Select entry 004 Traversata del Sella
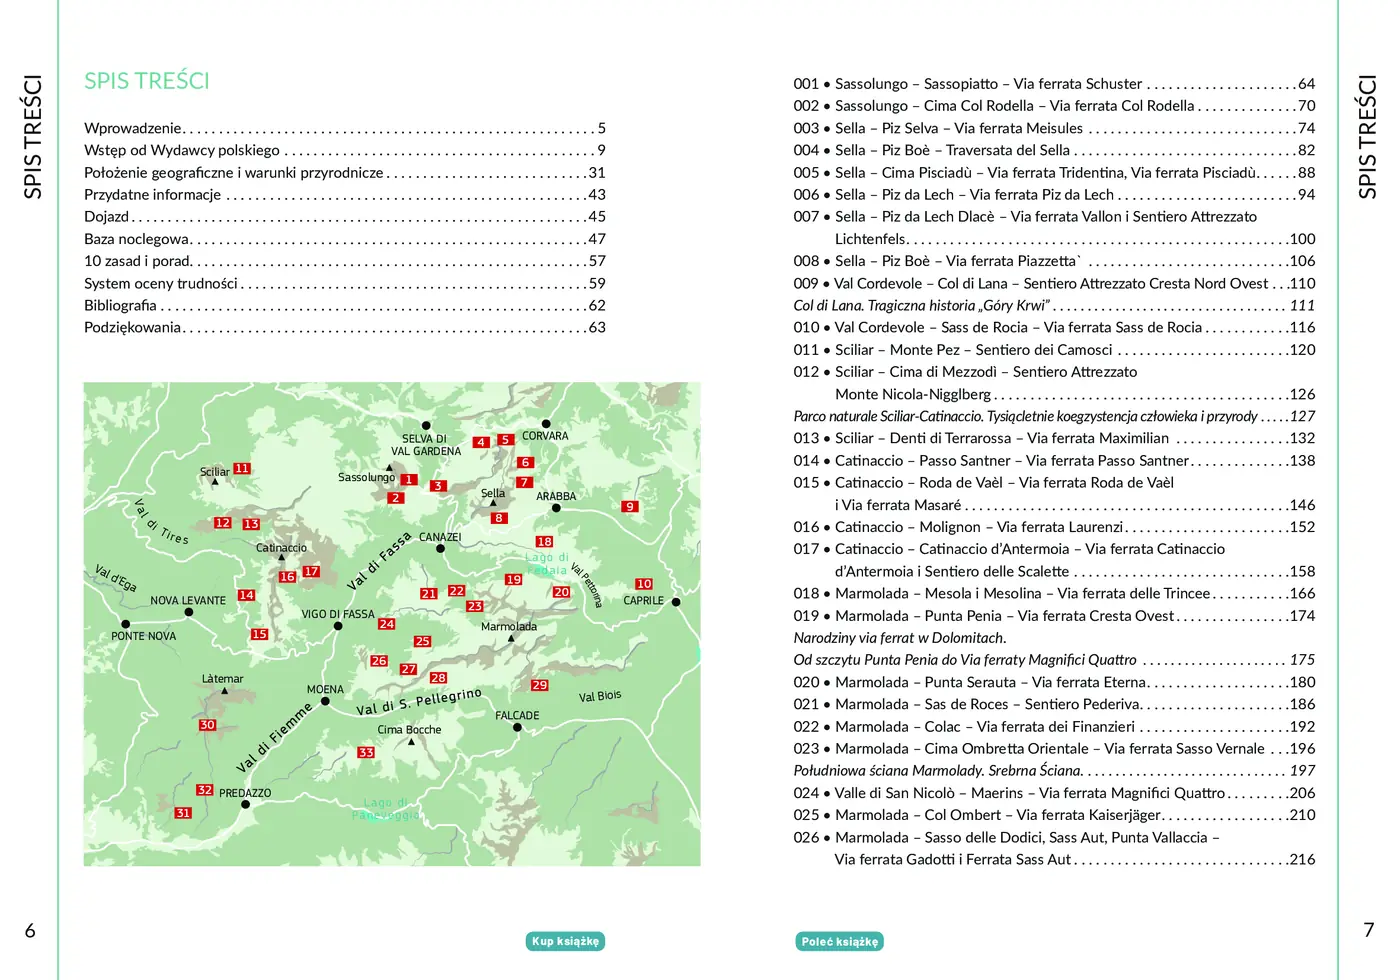 coord(1055,150)
